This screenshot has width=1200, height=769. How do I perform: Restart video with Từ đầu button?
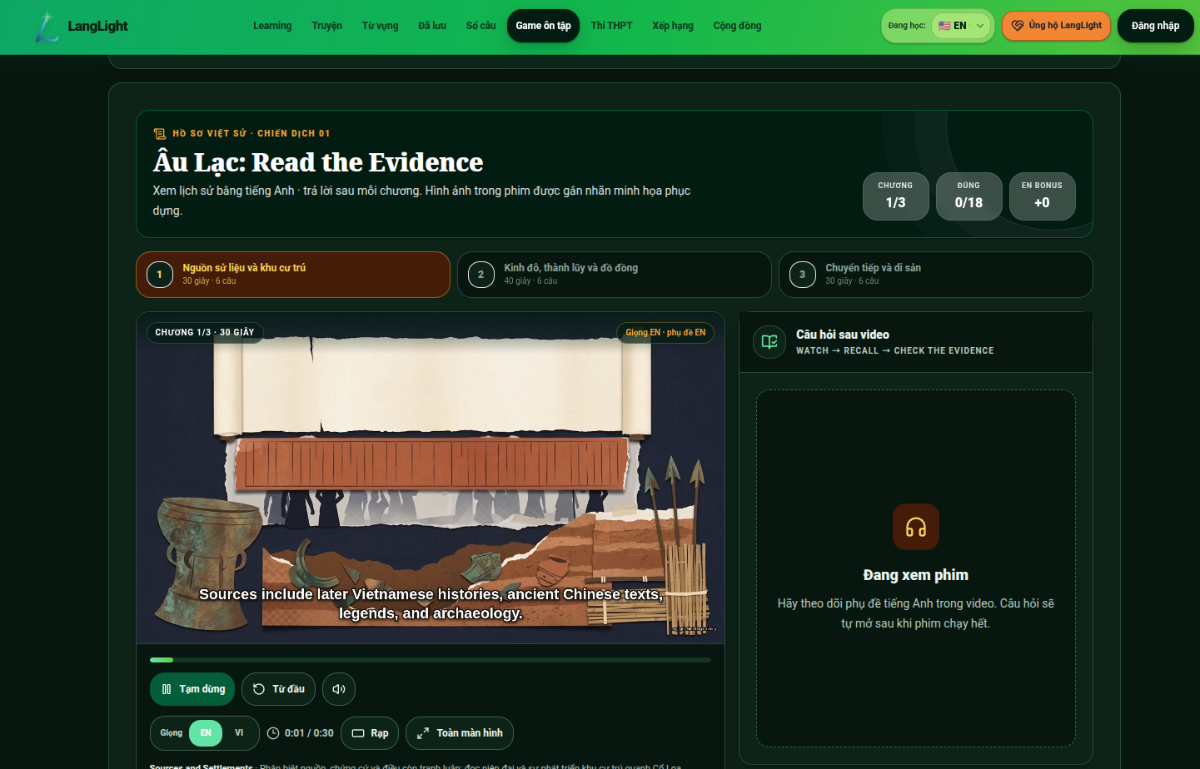point(279,689)
